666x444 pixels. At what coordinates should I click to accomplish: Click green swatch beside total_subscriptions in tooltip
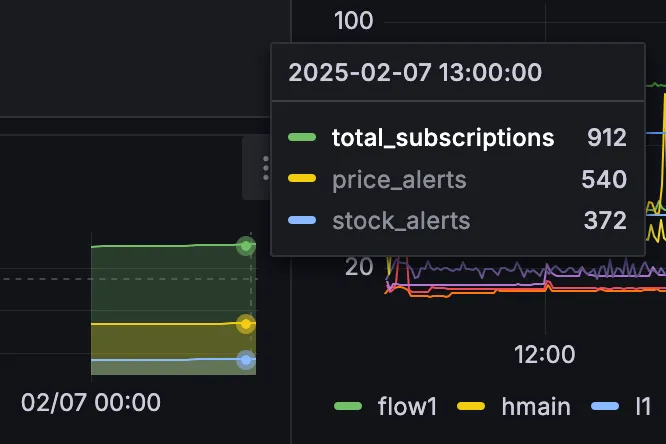coord(301,138)
